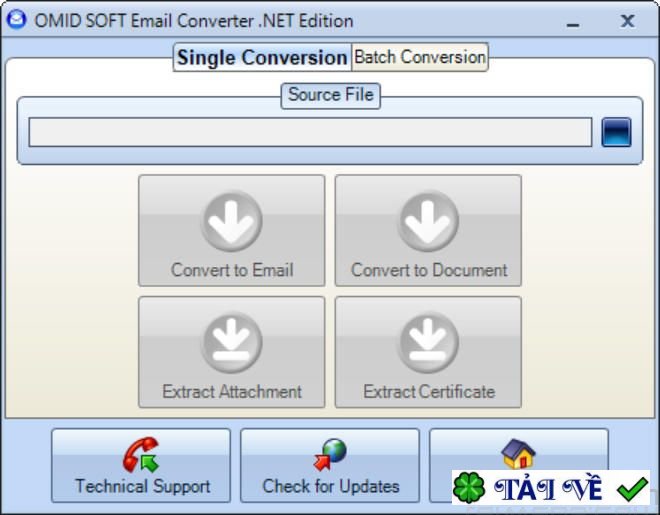Click the OMID SOFT app icon in title bar

pyautogui.click(x=17, y=20)
